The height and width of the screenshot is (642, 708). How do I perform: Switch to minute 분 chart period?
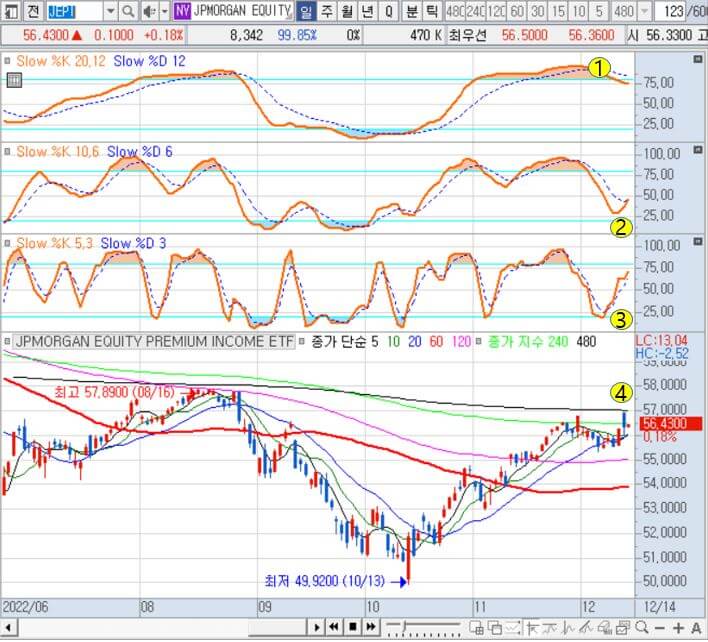(x=412, y=11)
